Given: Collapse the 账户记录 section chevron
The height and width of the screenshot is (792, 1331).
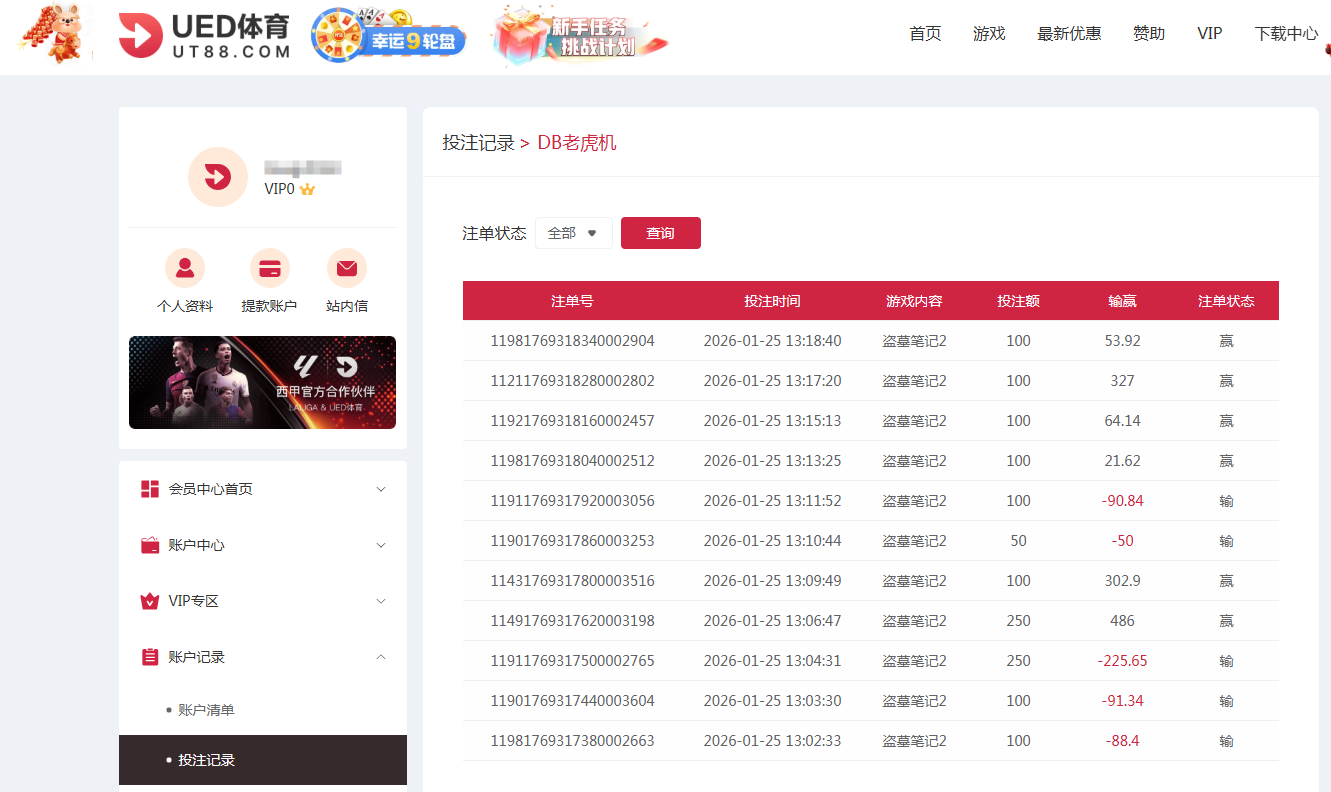Looking at the screenshot, I should (380, 657).
